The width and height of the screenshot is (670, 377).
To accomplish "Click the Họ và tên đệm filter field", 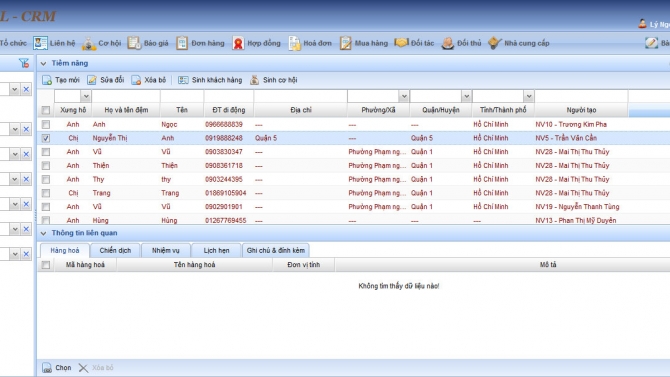I will (126, 96).
